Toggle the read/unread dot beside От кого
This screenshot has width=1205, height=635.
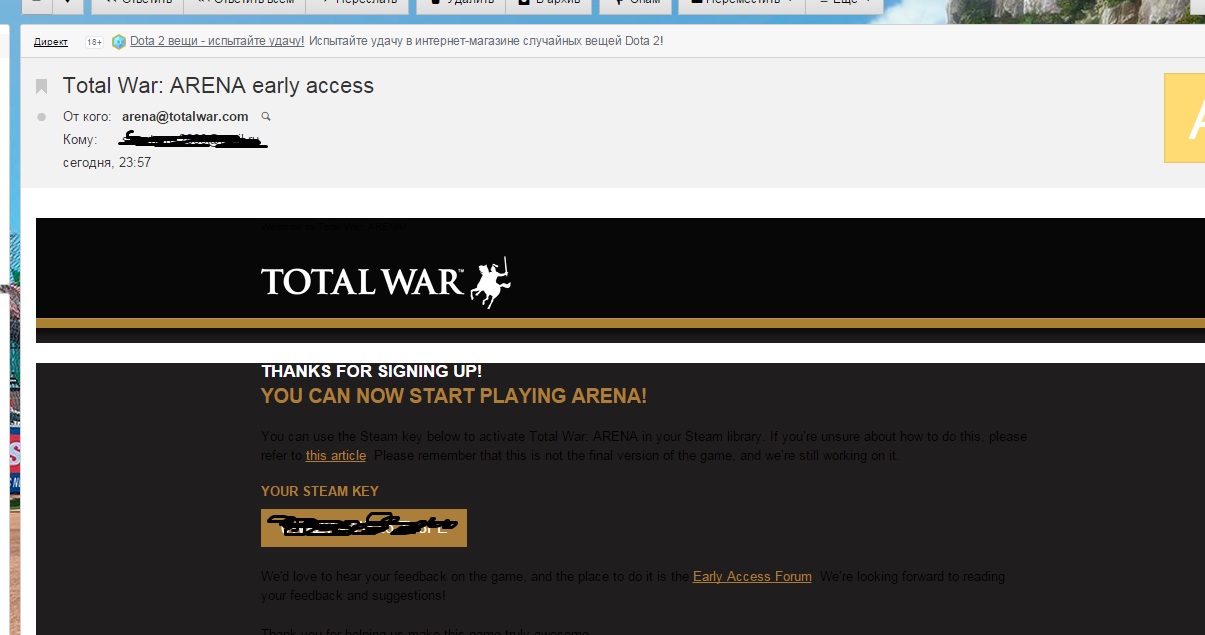41,117
